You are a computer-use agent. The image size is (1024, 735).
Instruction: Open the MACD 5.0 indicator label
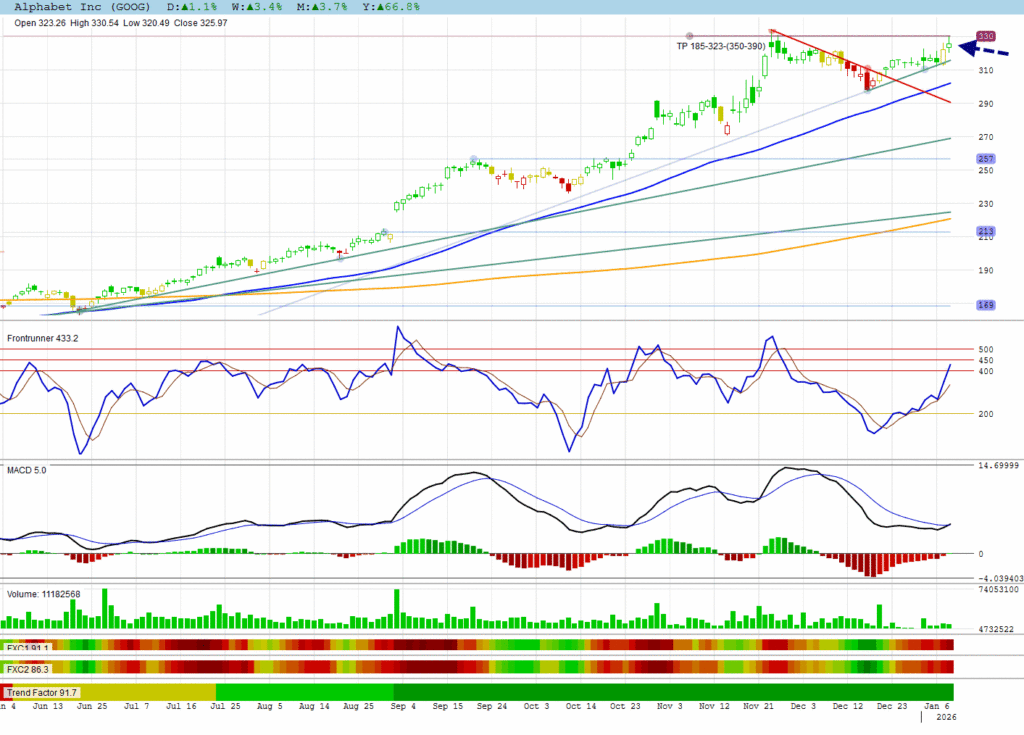point(28,468)
